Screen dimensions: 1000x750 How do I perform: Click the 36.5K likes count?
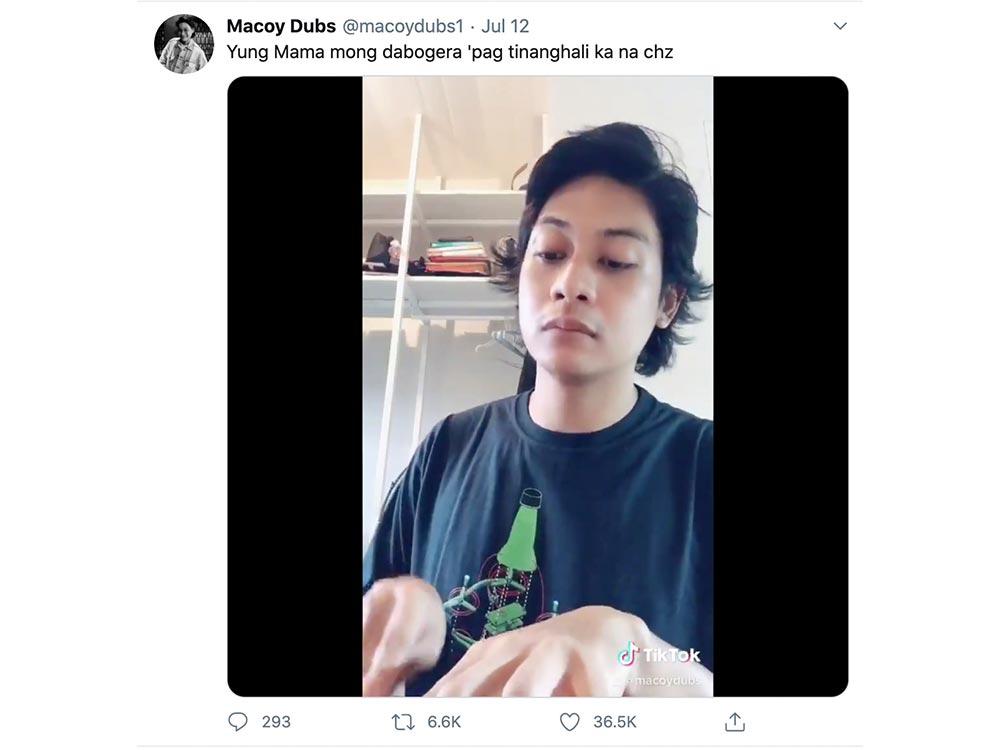point(615,722)
